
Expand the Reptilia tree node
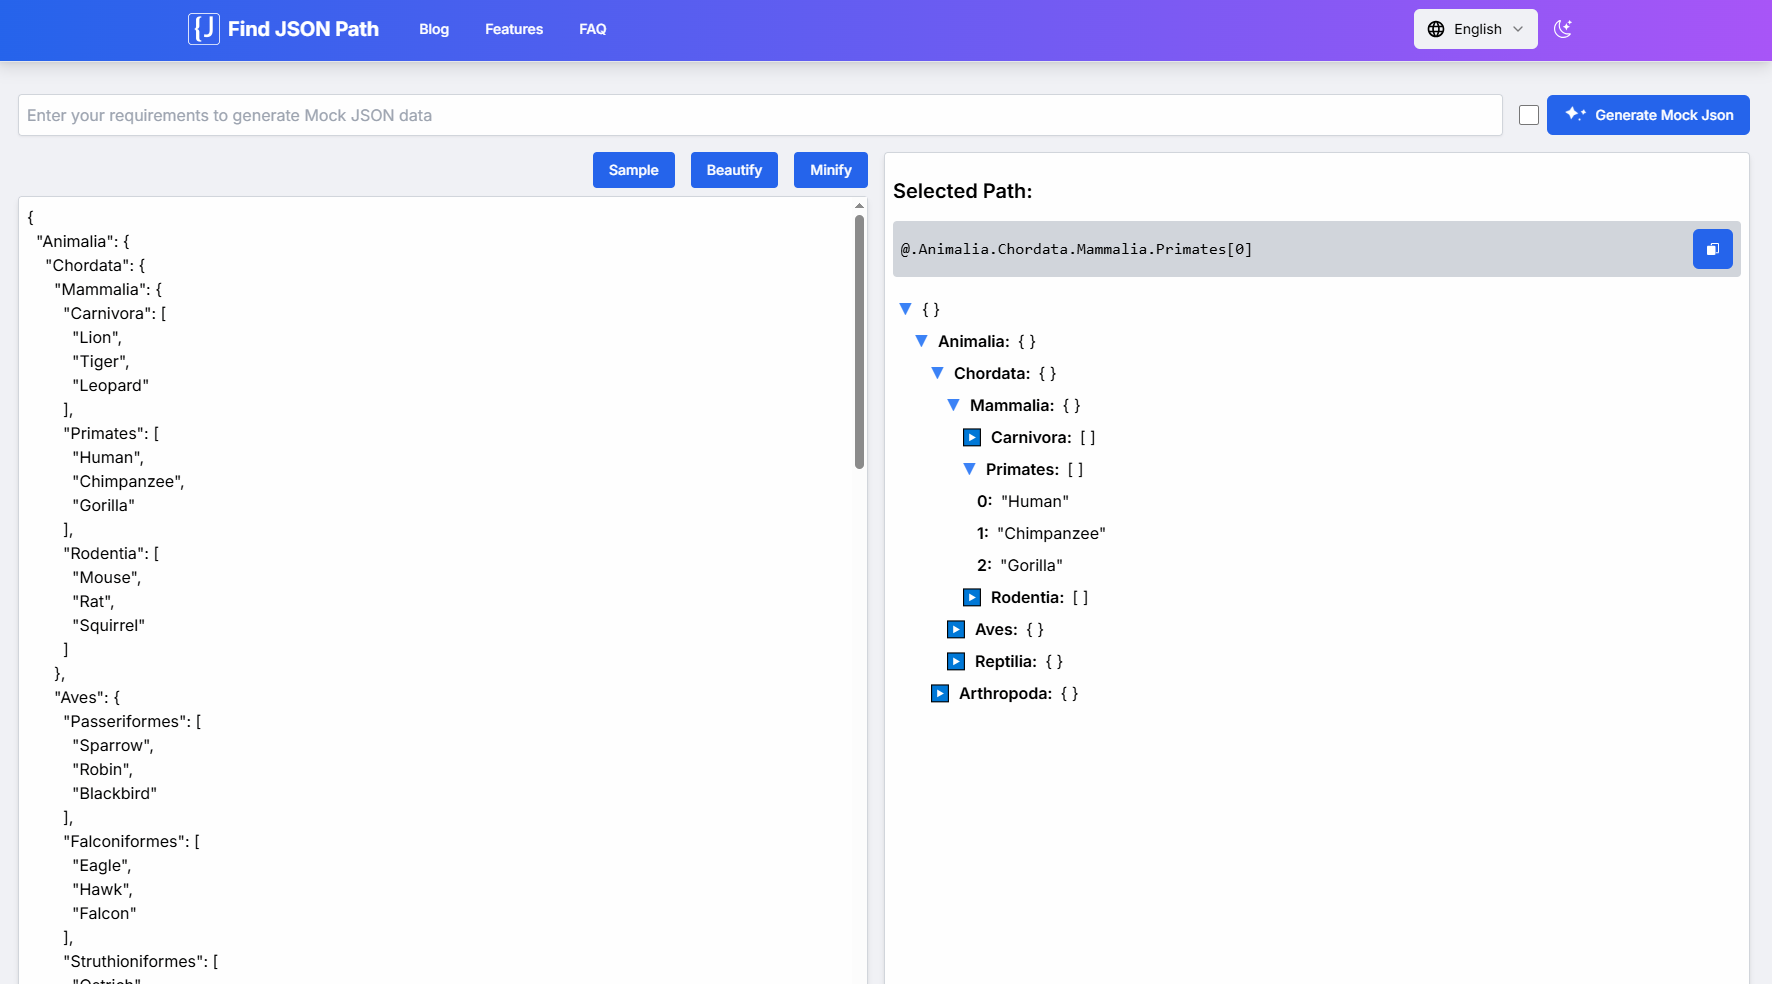(x=955, y=661)
